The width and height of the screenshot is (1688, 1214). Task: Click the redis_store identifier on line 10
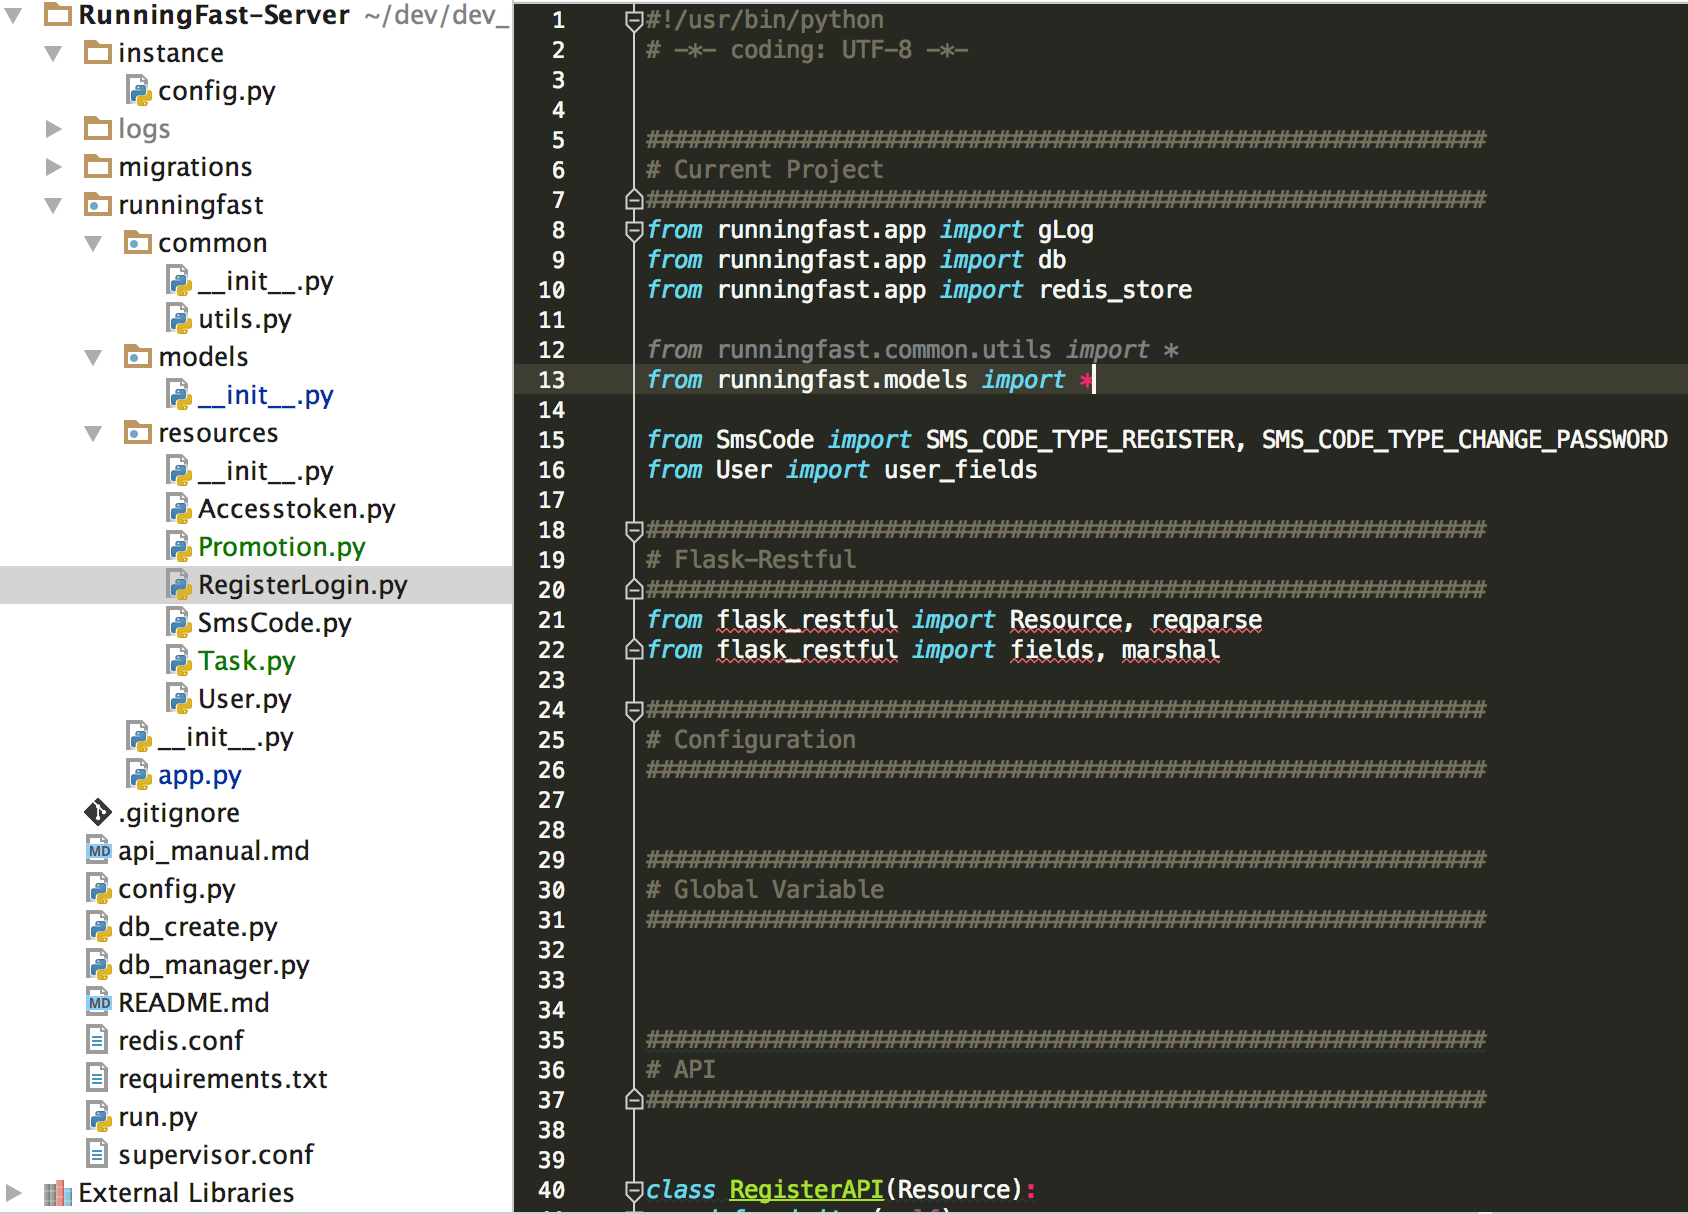pos(1115,290)
